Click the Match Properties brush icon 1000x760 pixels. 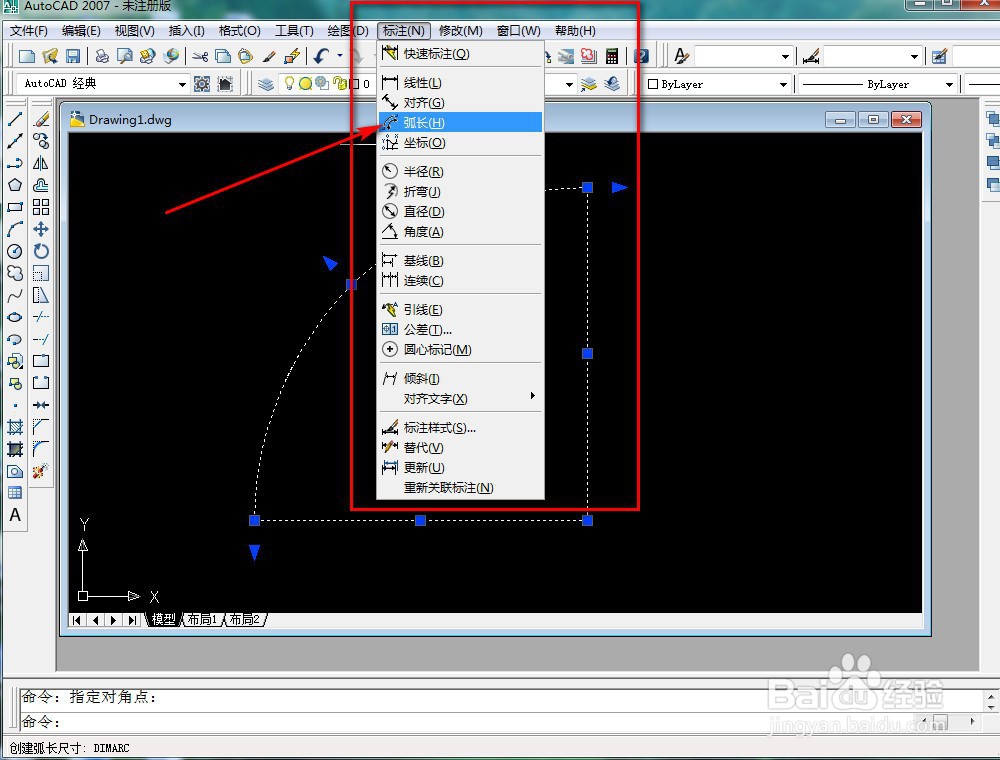269,56
